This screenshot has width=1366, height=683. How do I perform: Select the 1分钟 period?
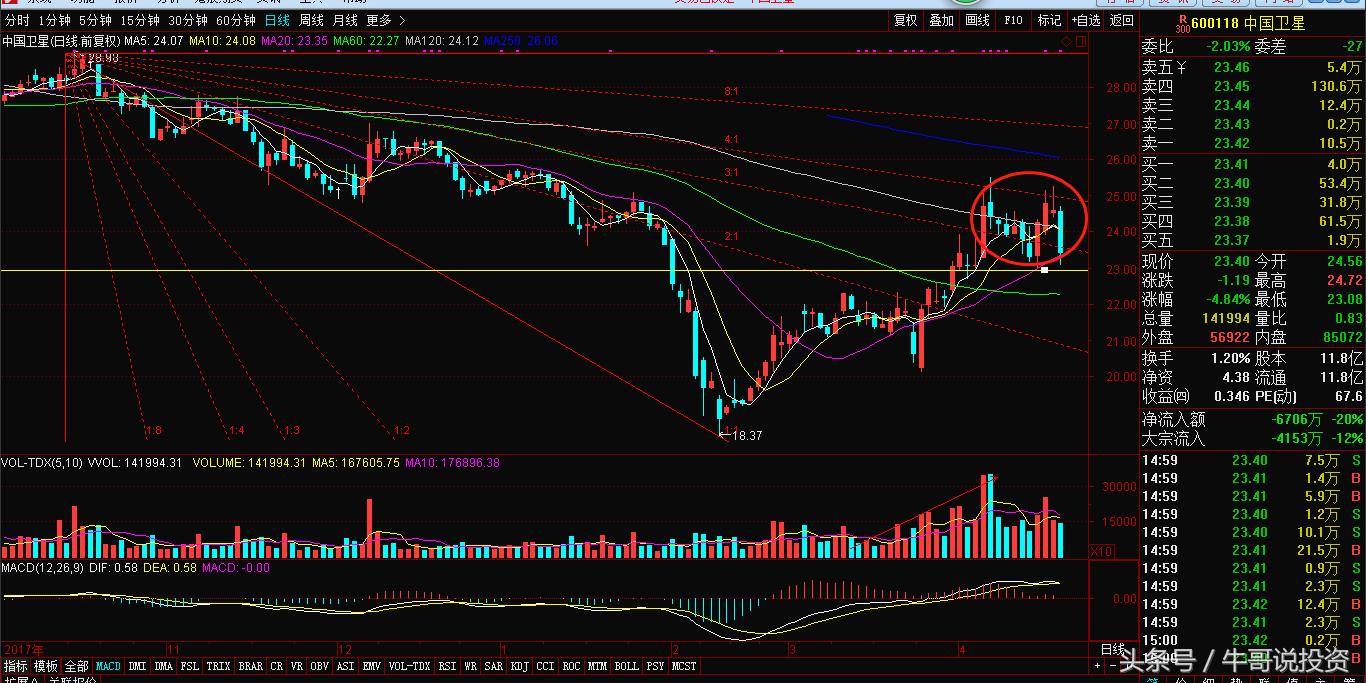pos(54,21)
